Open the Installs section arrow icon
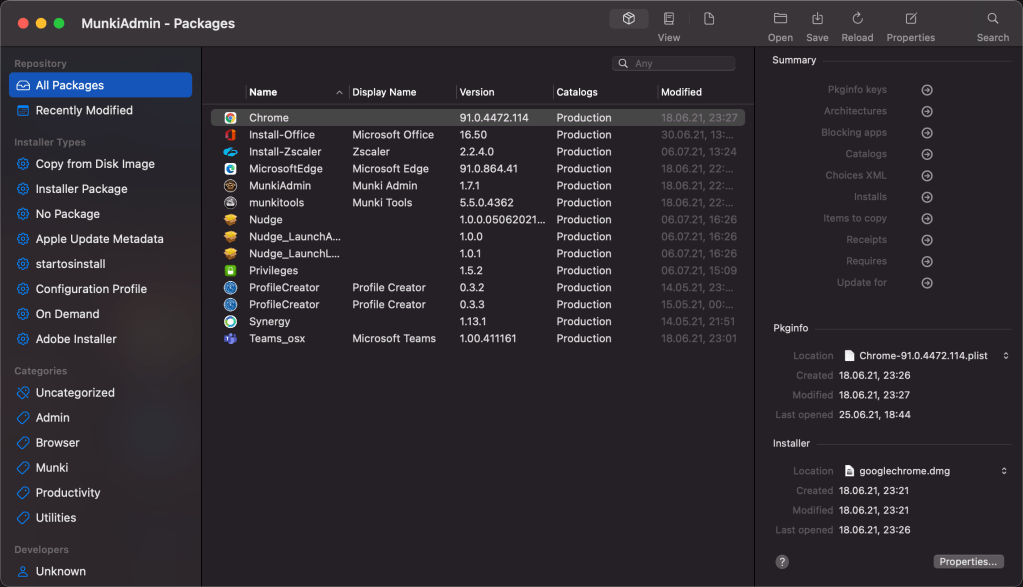Screen dimensions: 1023x587 point(926,196)
